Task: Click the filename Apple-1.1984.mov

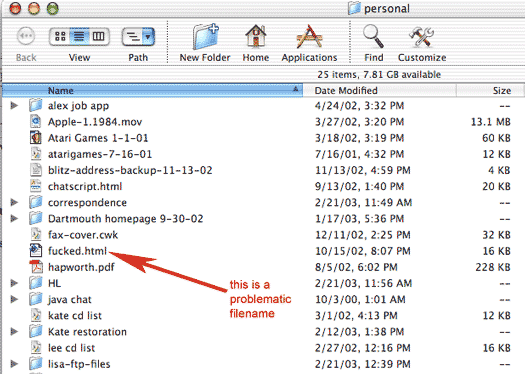Action: (x=95, y=122)
